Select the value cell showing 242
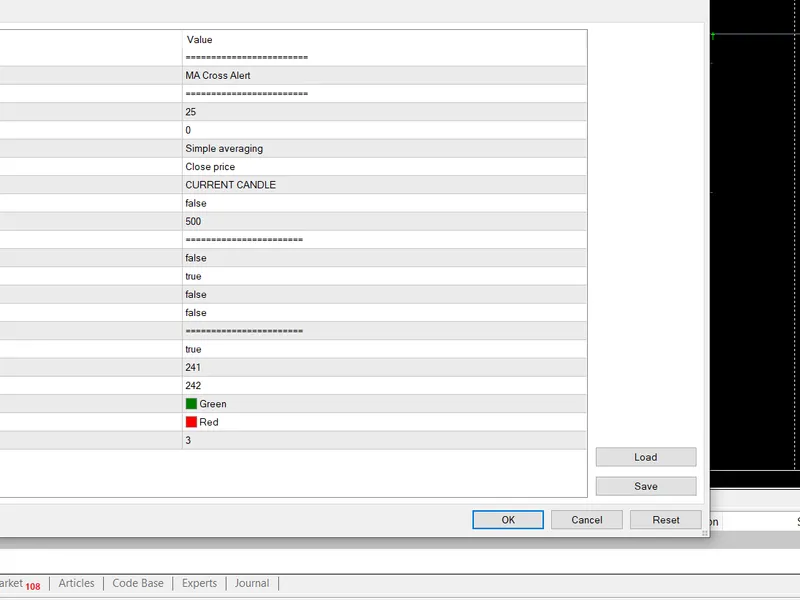Viewport: 800px width, 600px height. tap(384, 386)
